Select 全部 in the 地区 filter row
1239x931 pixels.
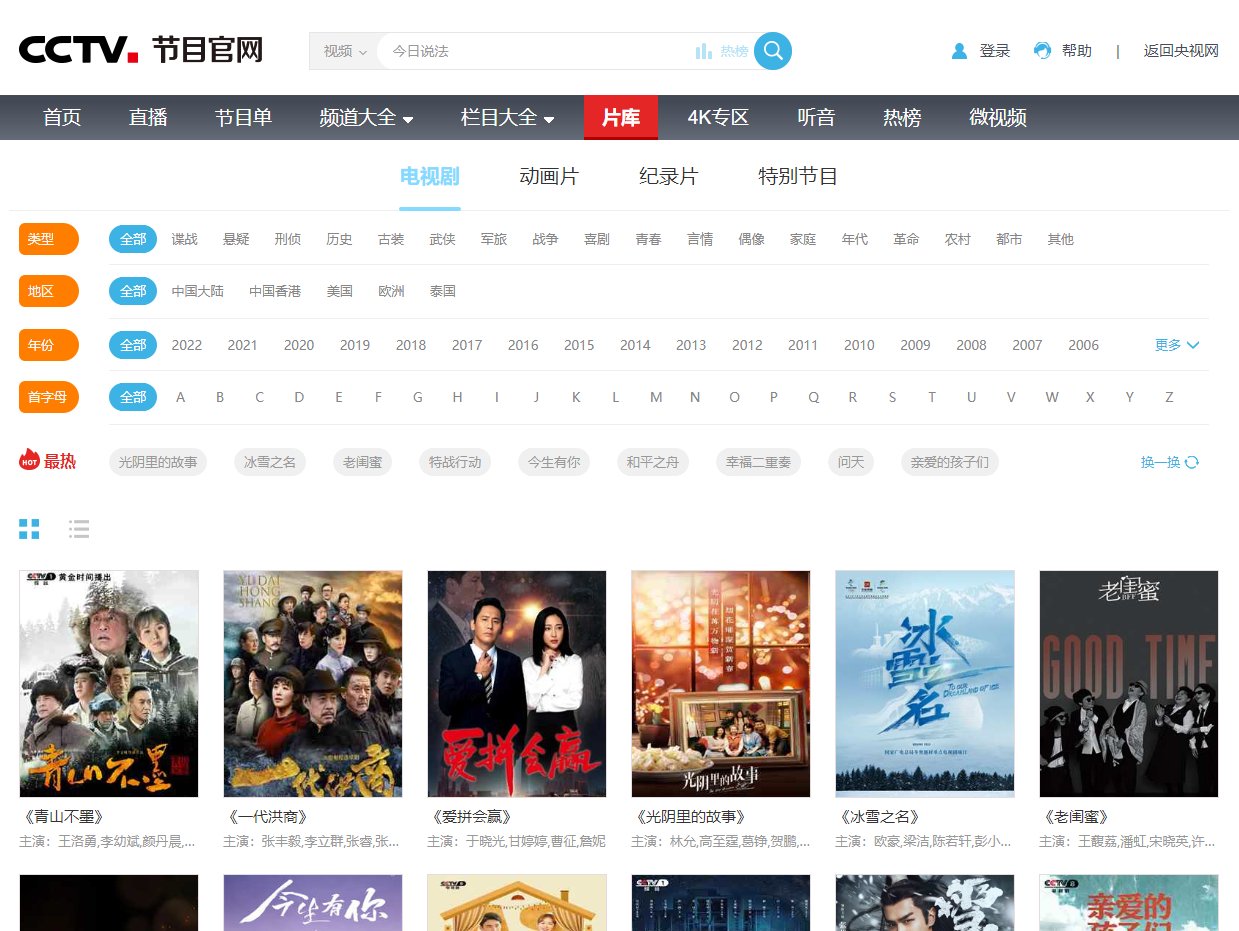(x=133, y=291)
